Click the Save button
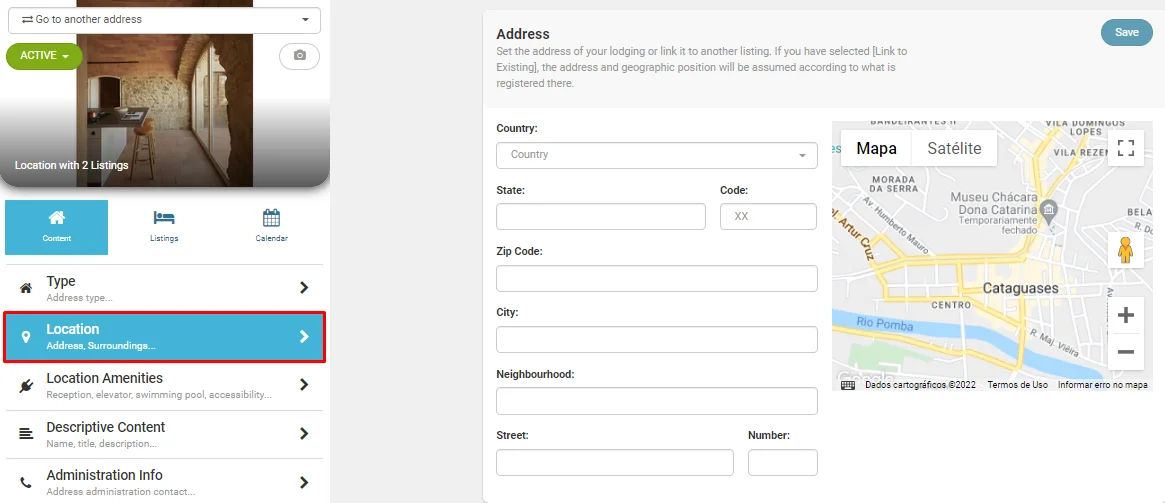This screenshot has height=503, width=1165. pyautogui.click(x=1126, y=33)
